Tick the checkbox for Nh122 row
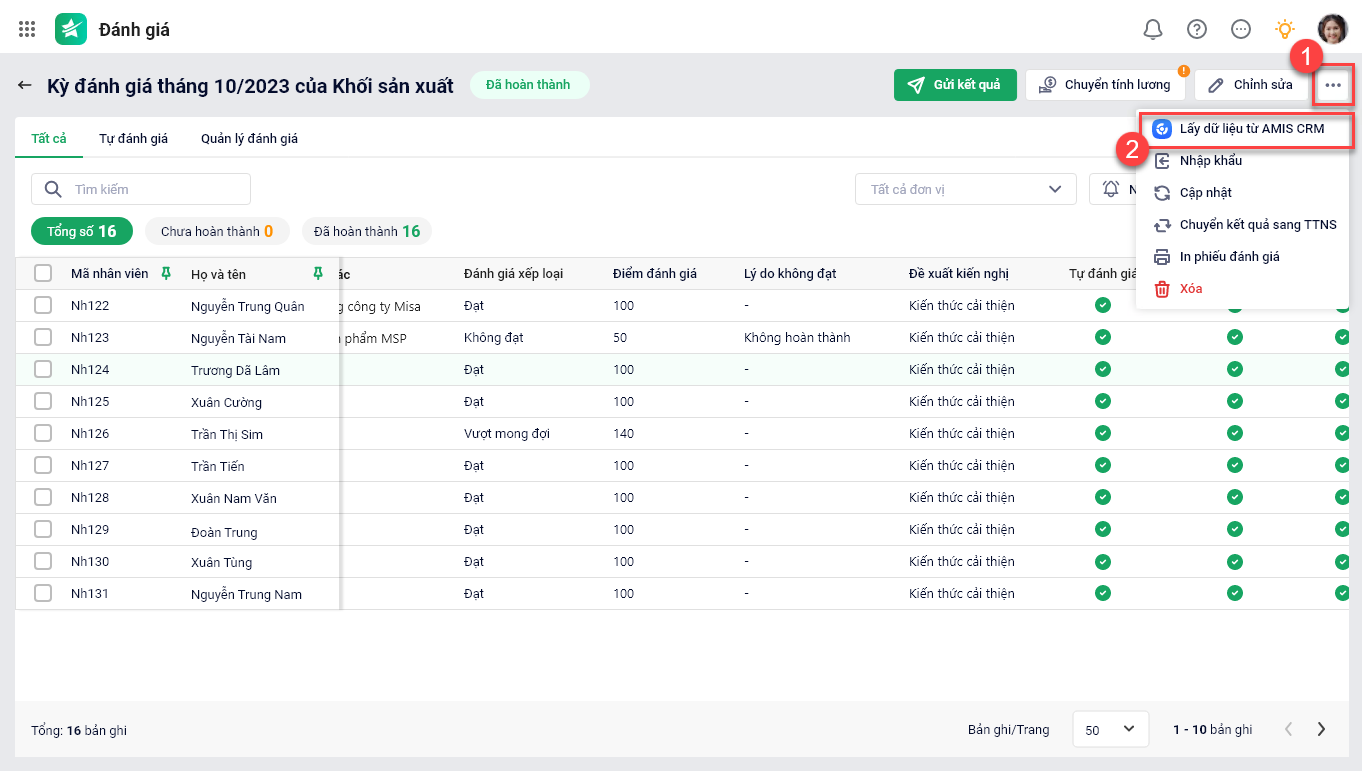The image size is (1362, 771). pos(43,306)
